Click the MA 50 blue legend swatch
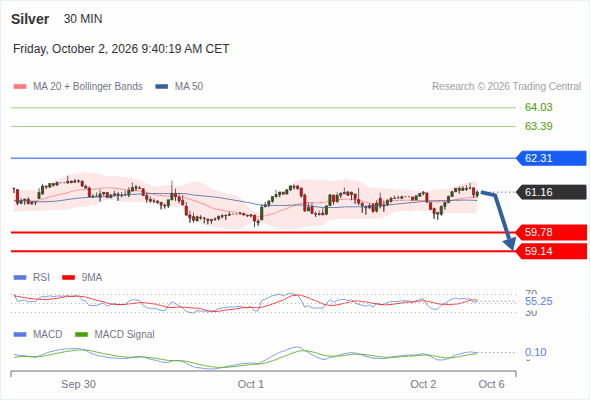 coord(162,87)
